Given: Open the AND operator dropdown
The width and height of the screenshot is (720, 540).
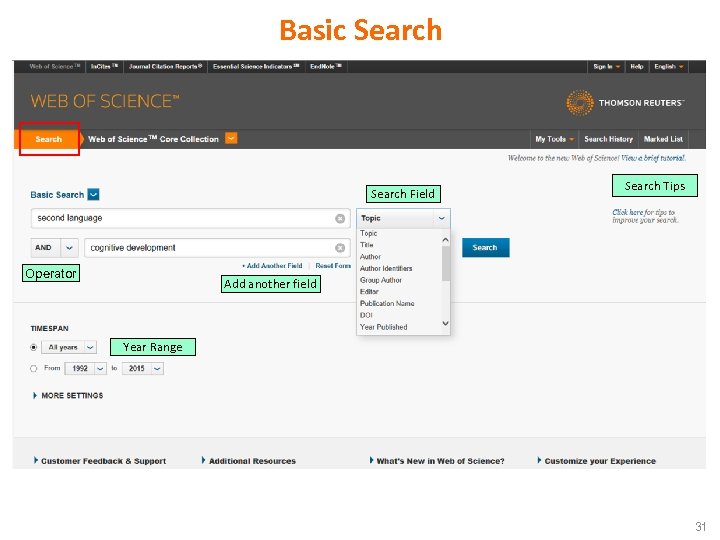Looking at the screenshot, I should pos(55,248).
